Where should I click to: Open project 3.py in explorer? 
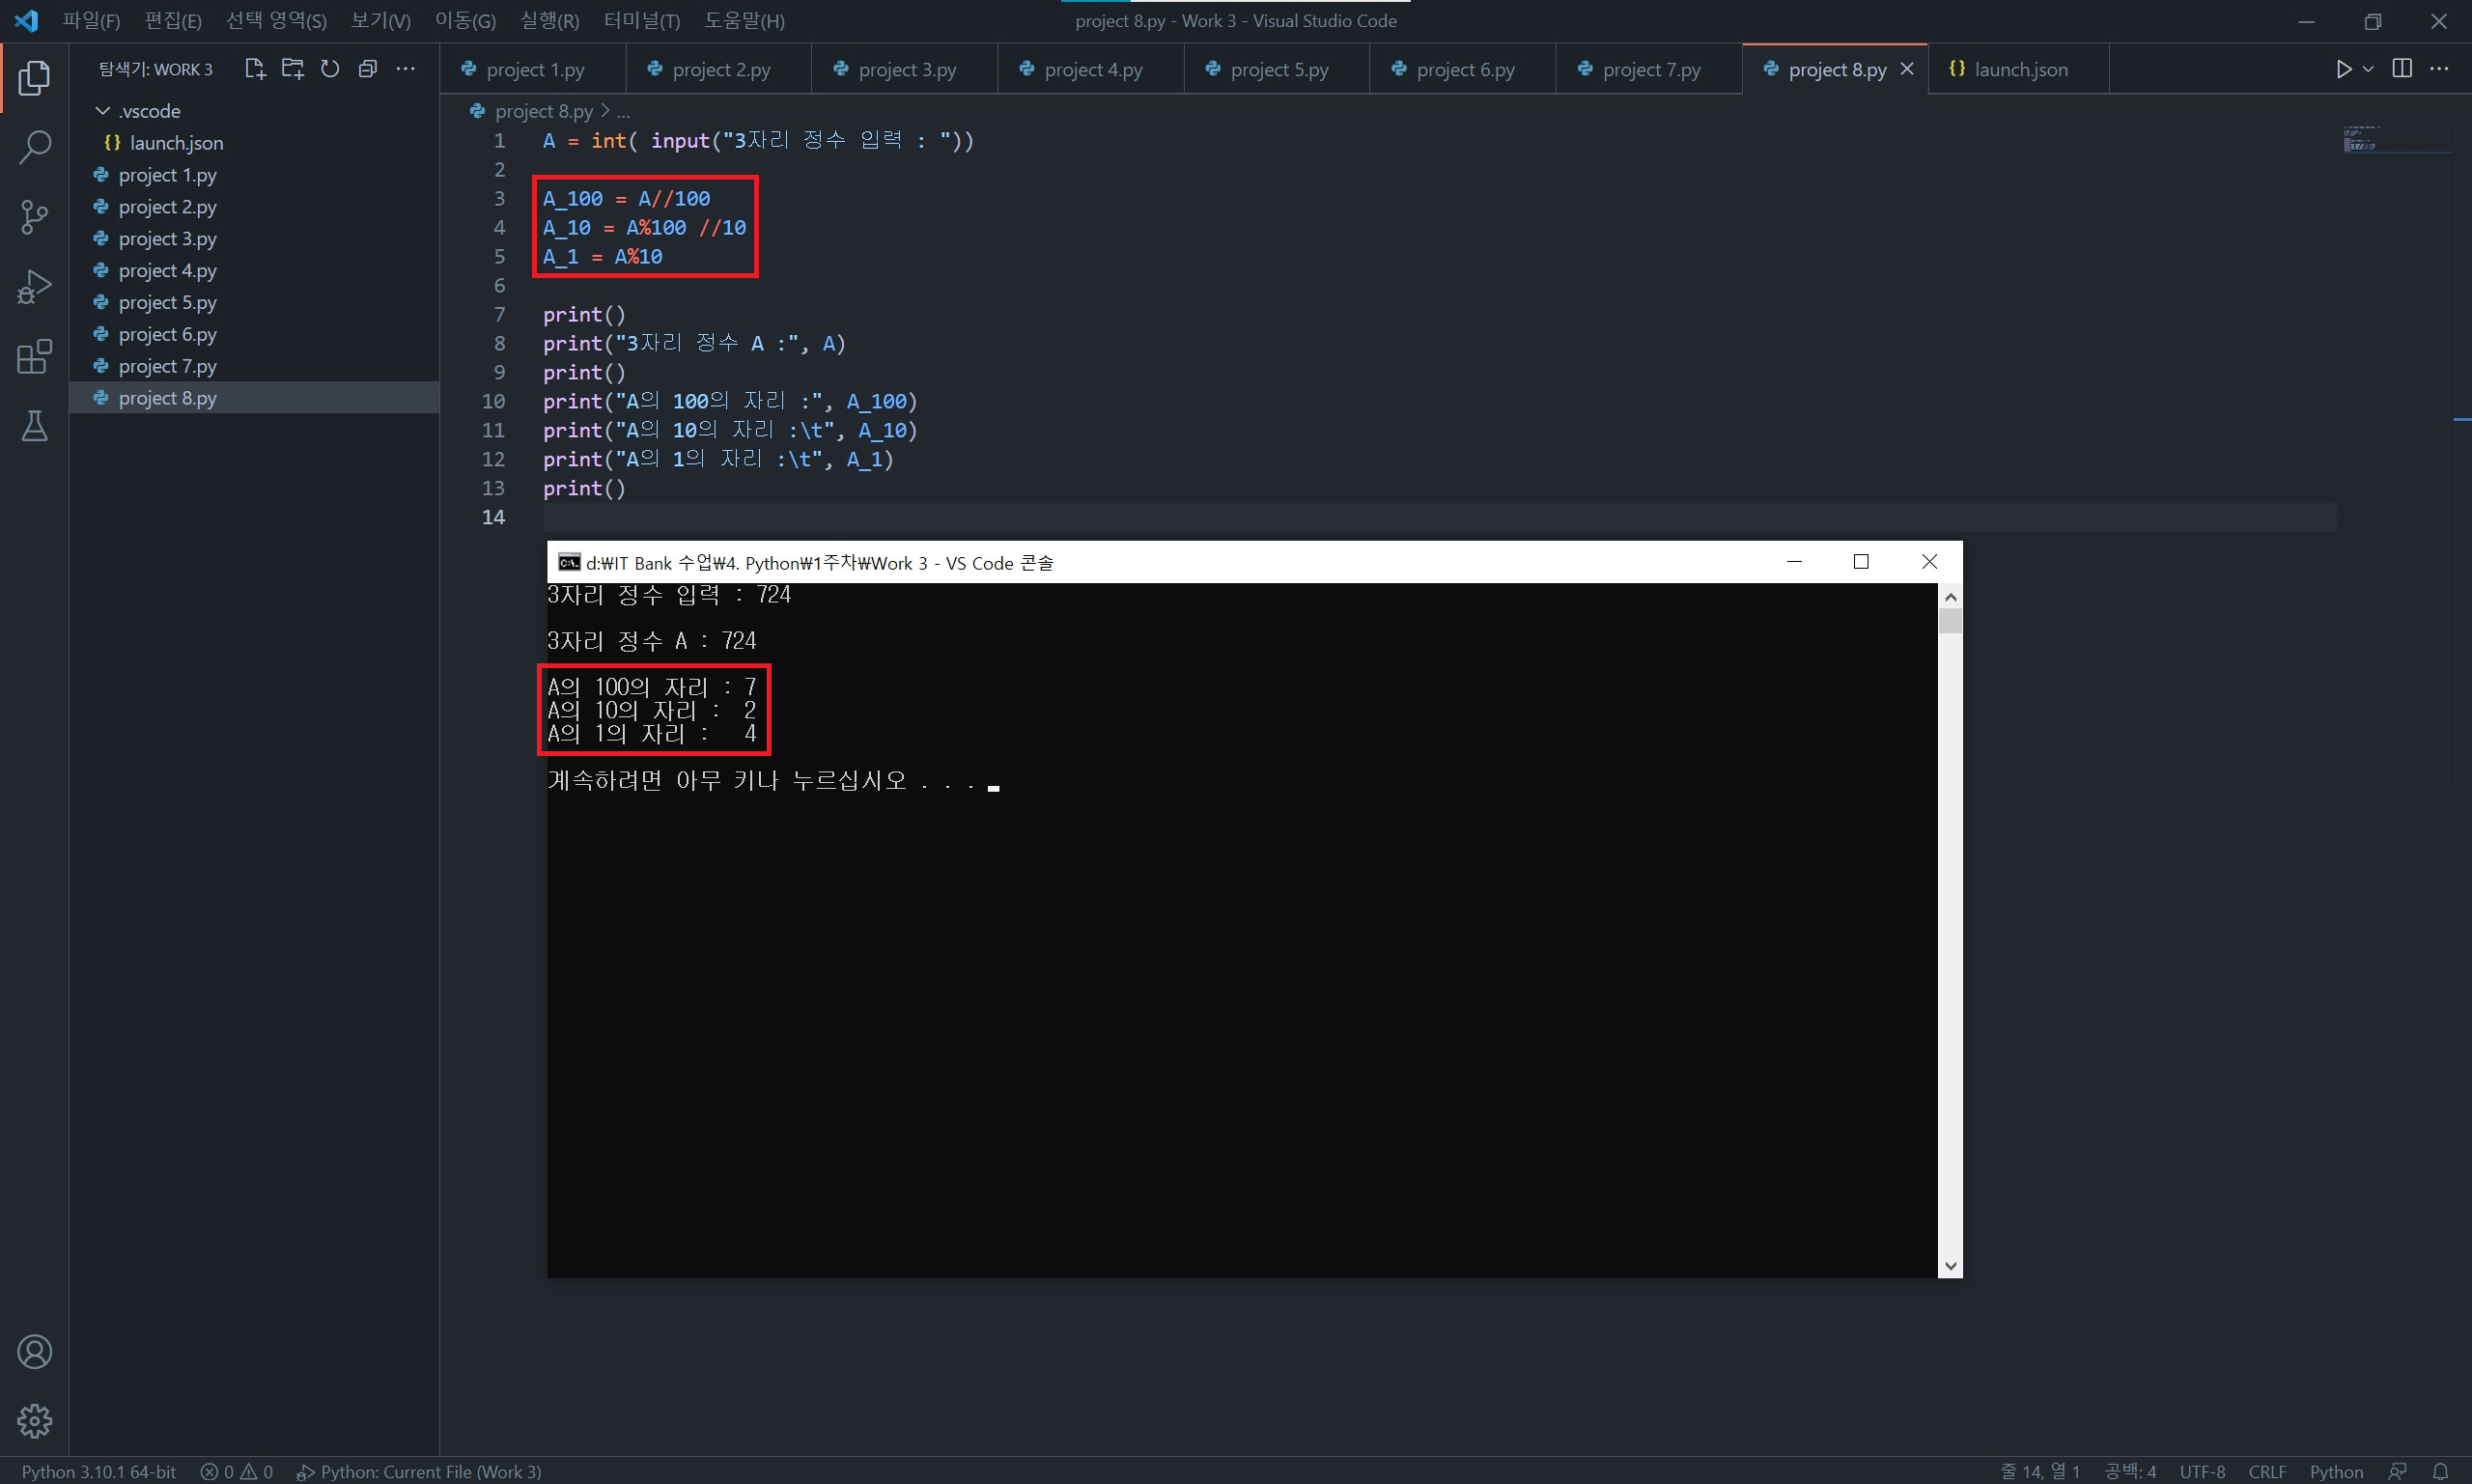[167, 239]
